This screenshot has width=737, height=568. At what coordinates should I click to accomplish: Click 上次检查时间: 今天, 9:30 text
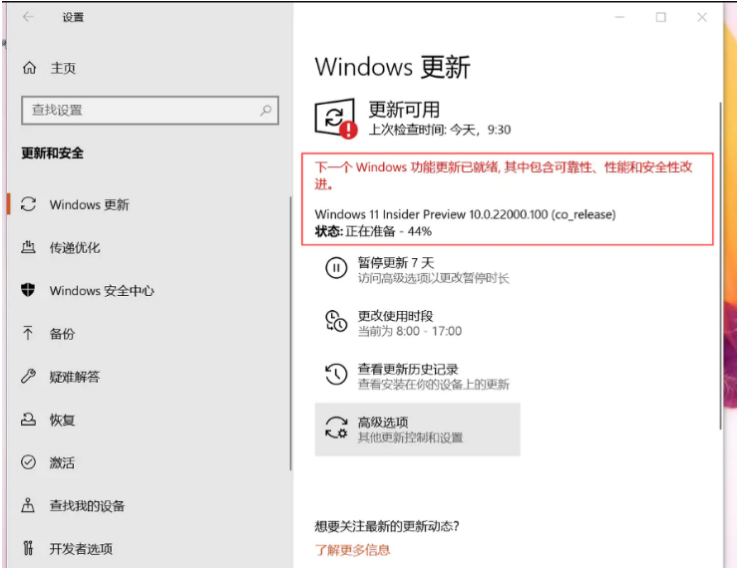click(x=439, y=129)
